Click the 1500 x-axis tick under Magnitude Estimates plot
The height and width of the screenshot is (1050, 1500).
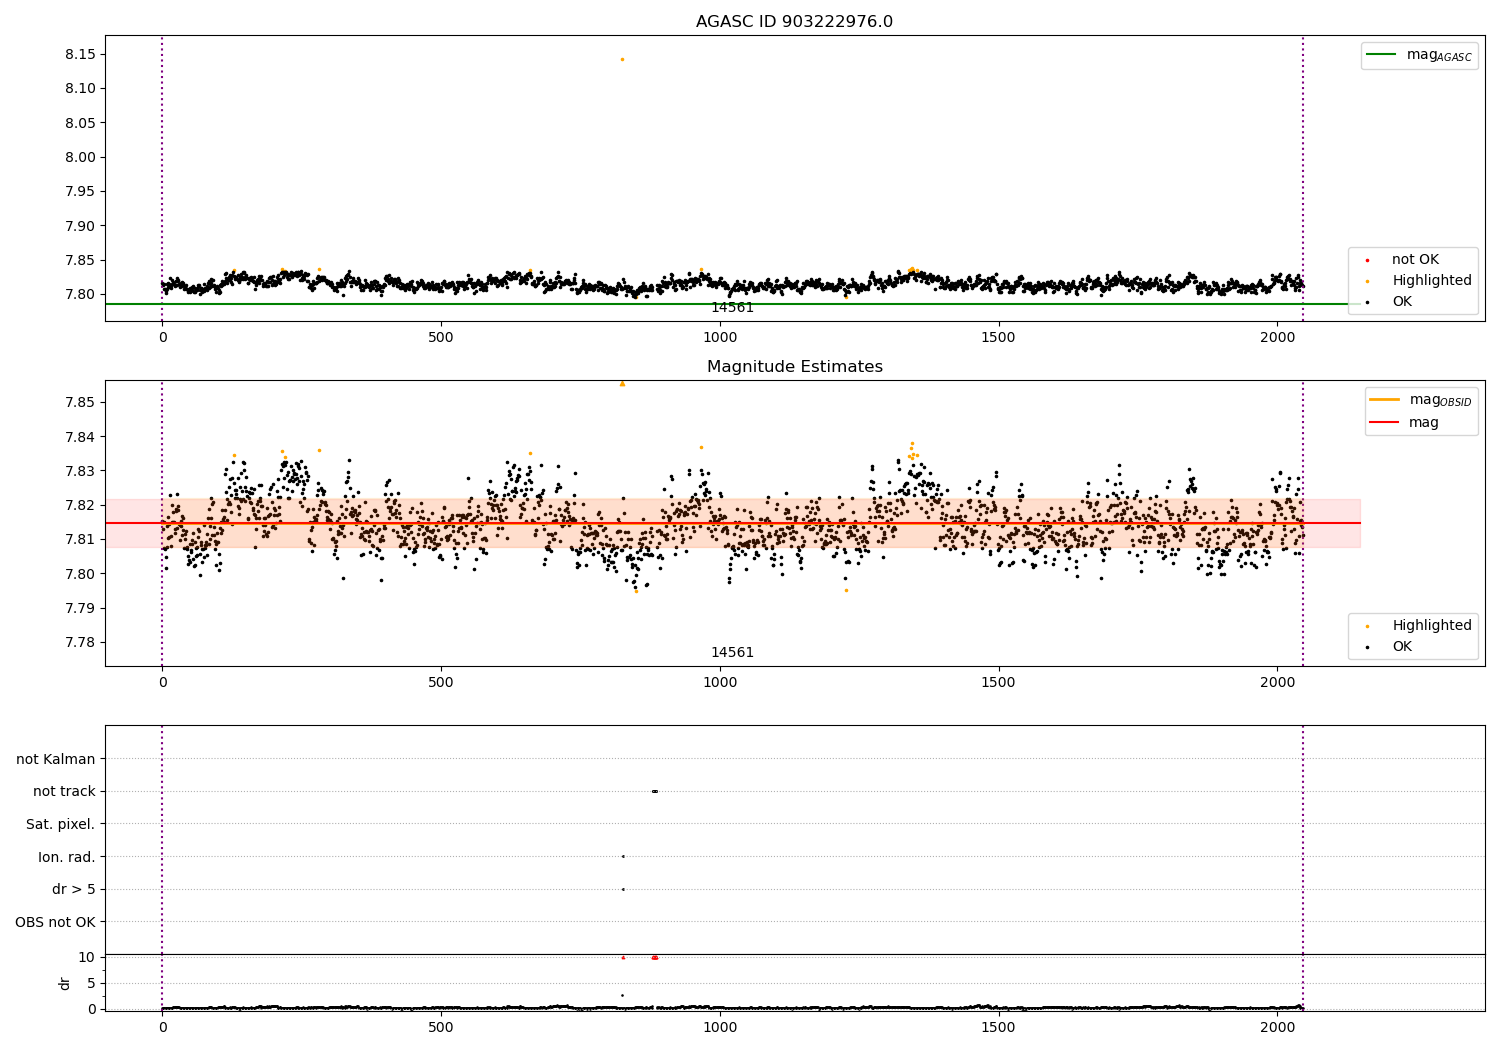(998, 682)
